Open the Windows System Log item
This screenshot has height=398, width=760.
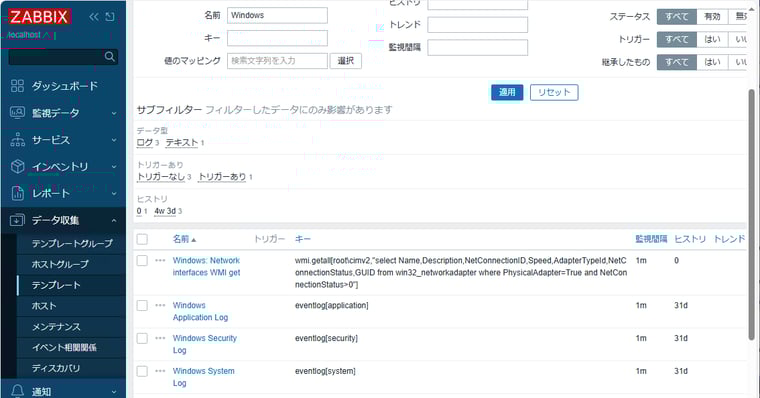(204, 377)
